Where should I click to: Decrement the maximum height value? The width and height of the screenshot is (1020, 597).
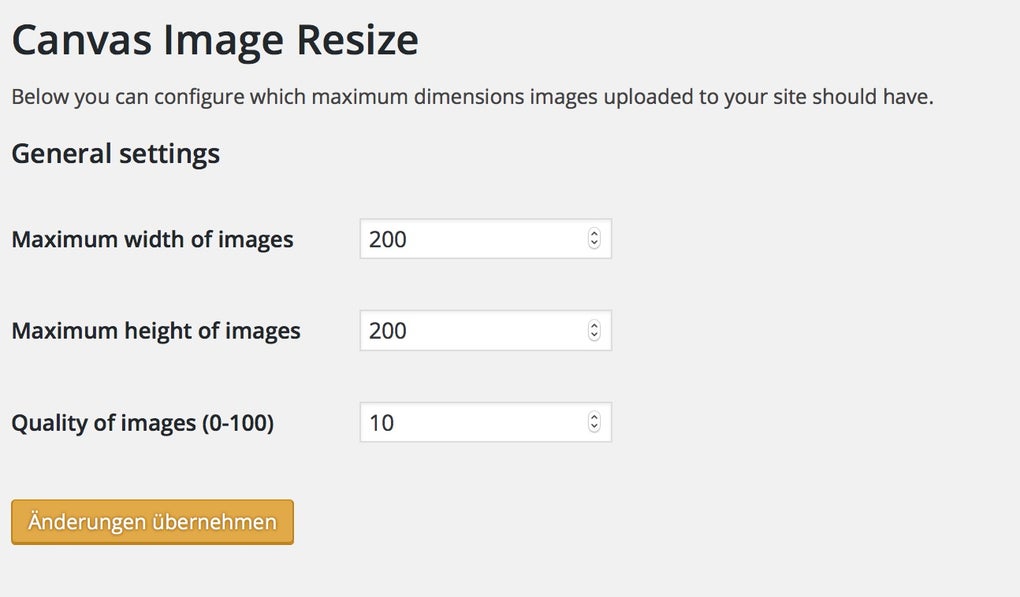(x=596, y=336)
